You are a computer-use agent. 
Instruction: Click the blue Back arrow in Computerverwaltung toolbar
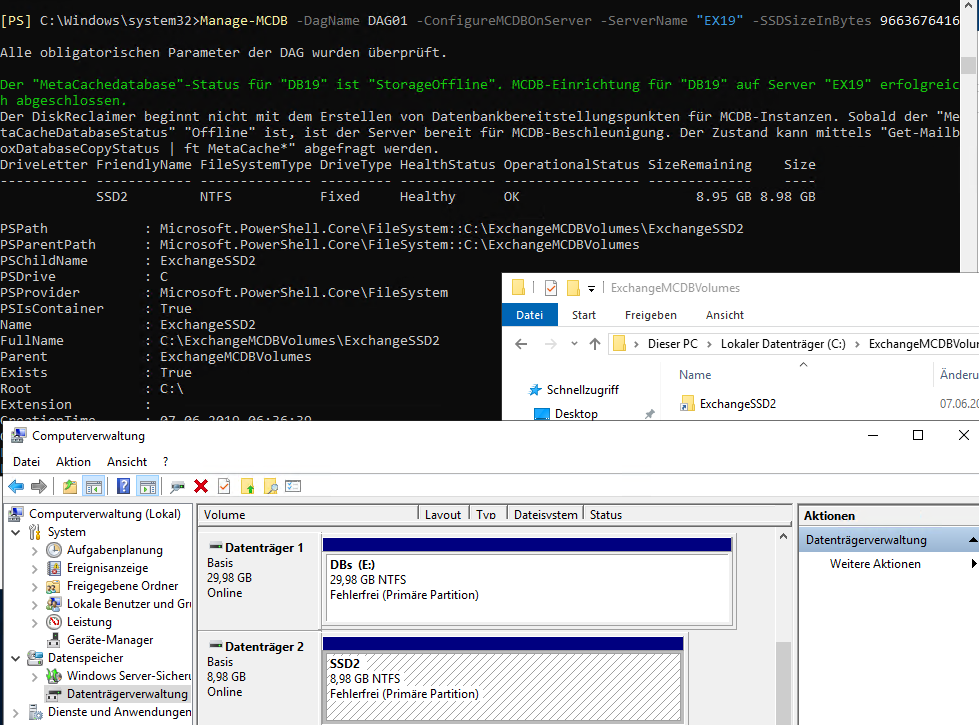[16, 486]
